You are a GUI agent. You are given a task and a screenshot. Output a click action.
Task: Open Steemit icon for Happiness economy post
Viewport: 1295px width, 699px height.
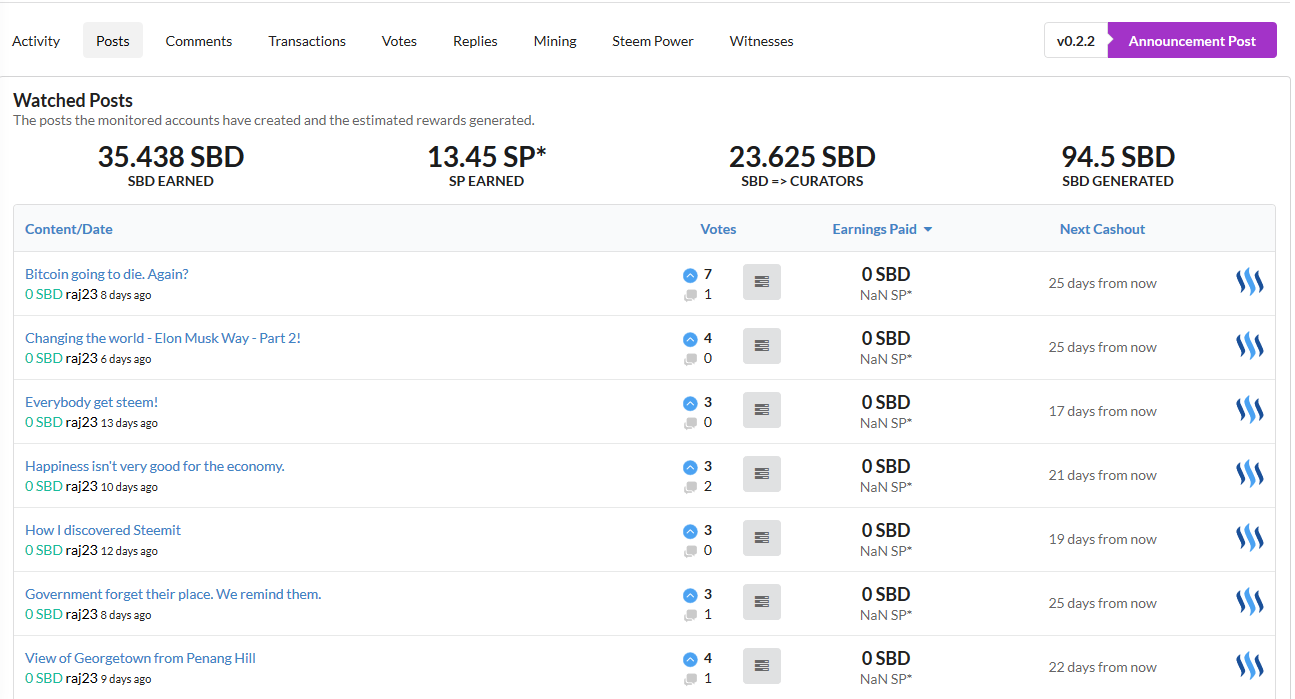(x=1249, y=474)
